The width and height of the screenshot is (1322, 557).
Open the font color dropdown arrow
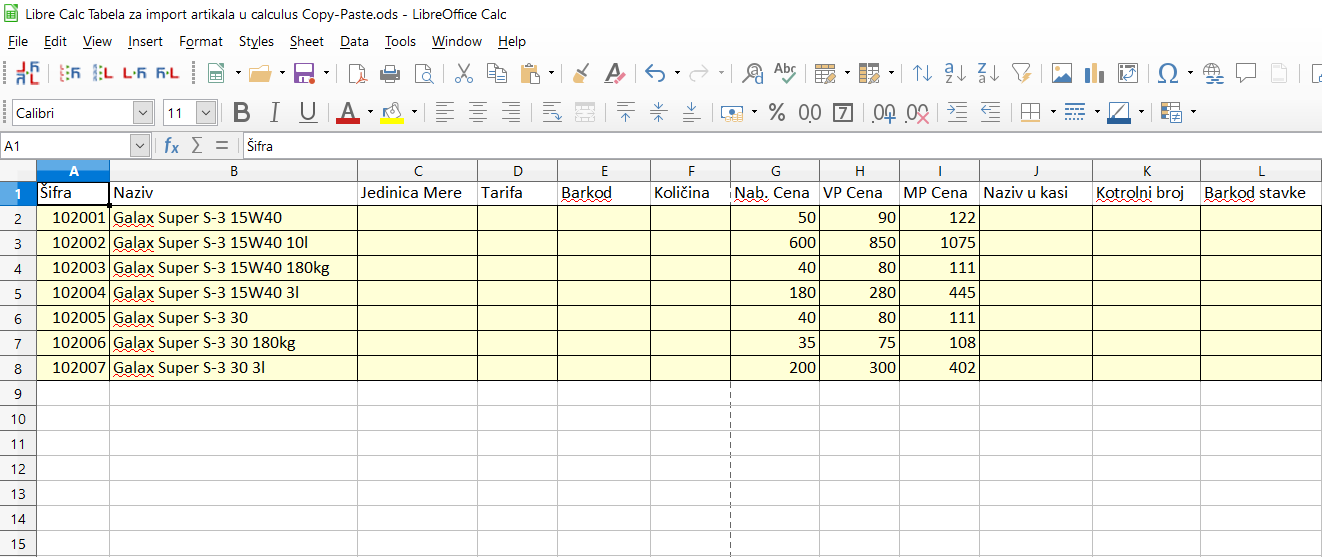pyautogui.click(x=370, y=112)
